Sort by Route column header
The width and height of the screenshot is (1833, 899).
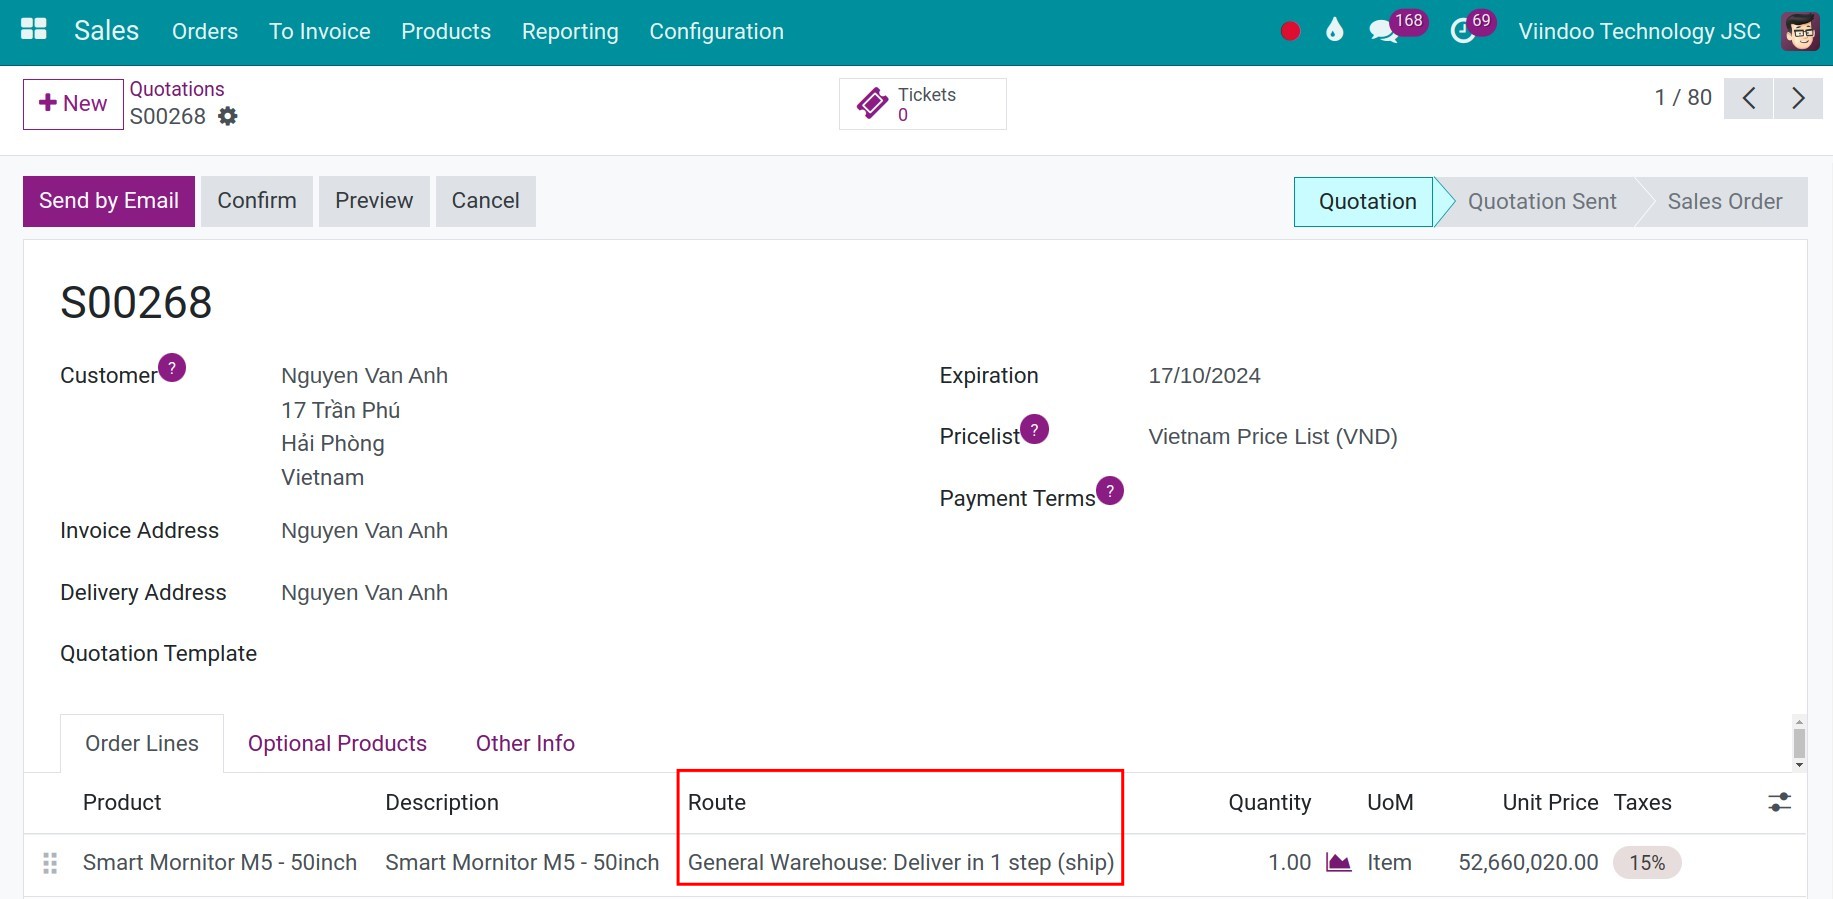(717, 803)
